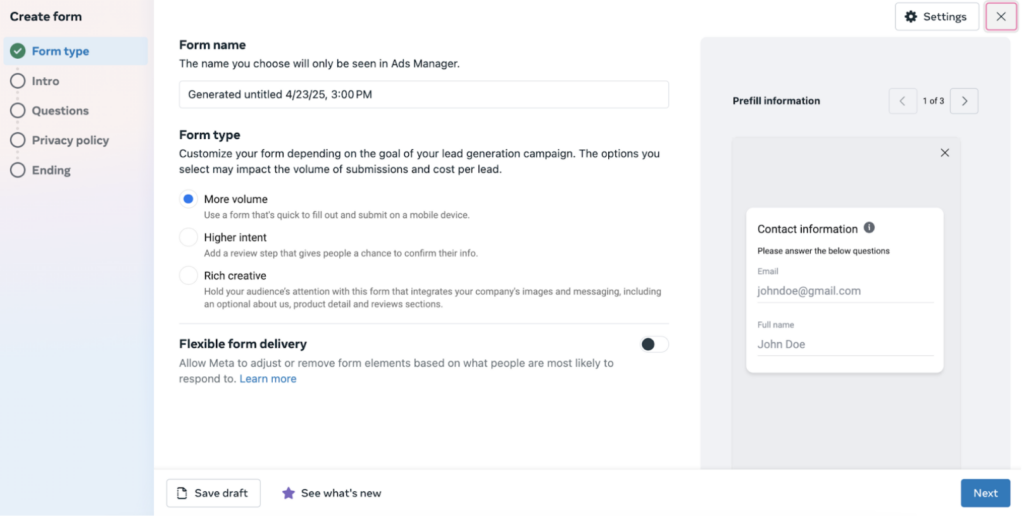This screenshot has height=516, width=1024.
Task: Click the Intro step circle icon
Action: (x=18, y=81)
